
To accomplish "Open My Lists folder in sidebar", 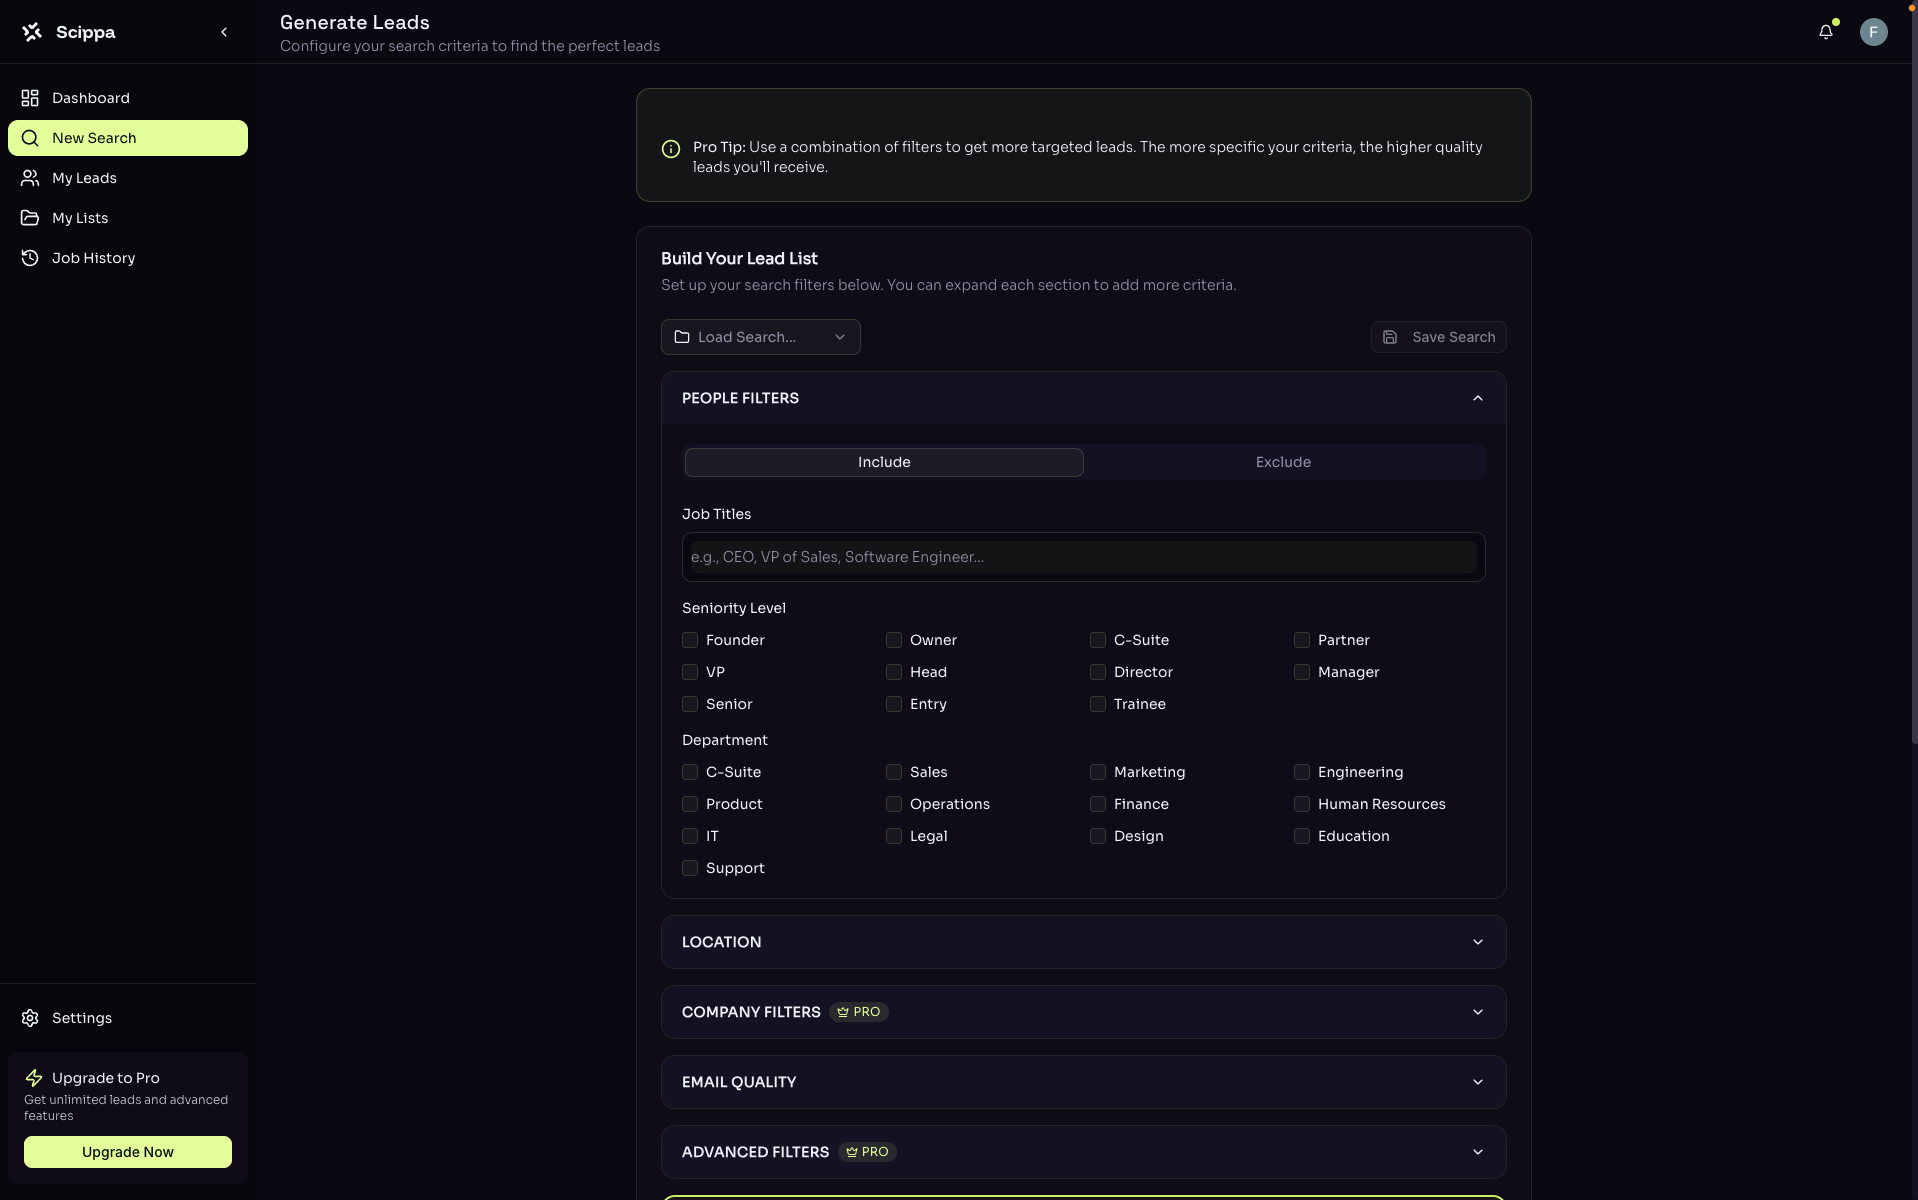I will pyautogui.click(x=80, y=218).
